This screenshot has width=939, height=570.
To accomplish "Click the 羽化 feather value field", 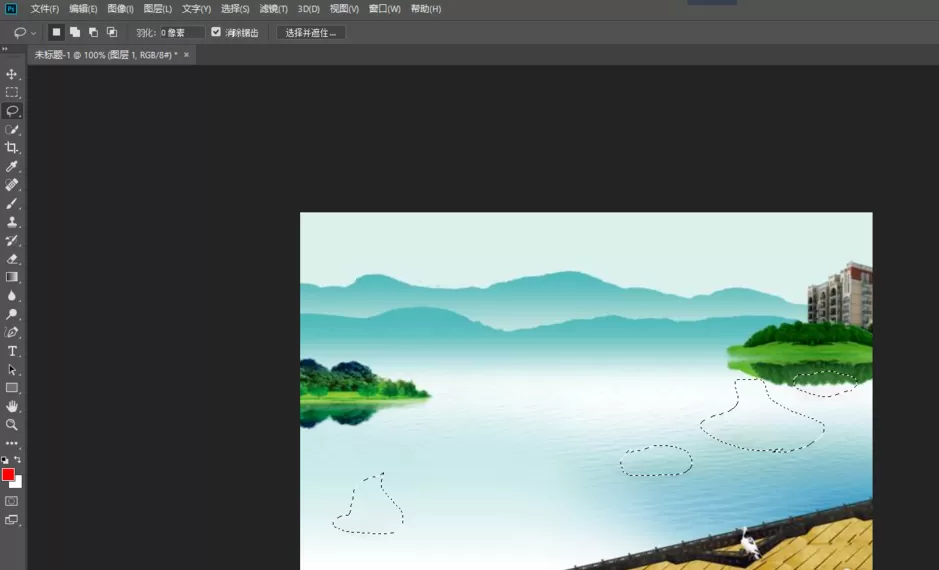I will pyautogui.click(x=182, y=32).
